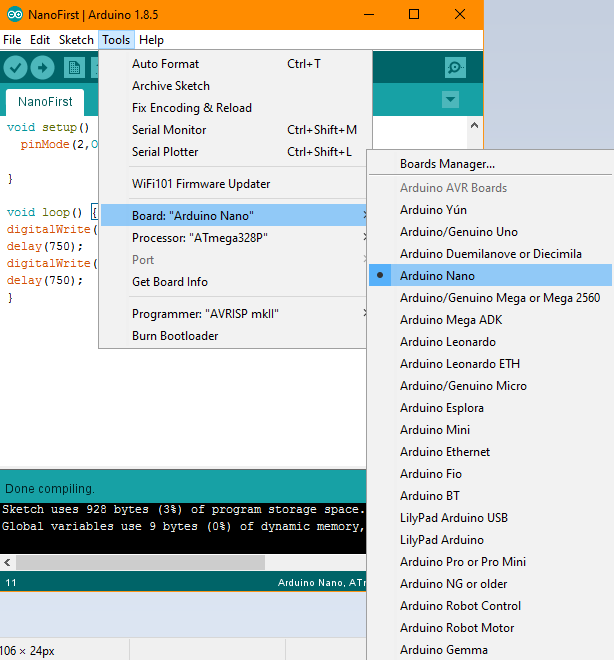The image size is (614, 660).
Task: Open the tab options dropdown arrow
Action: click(x=450, y=100)
